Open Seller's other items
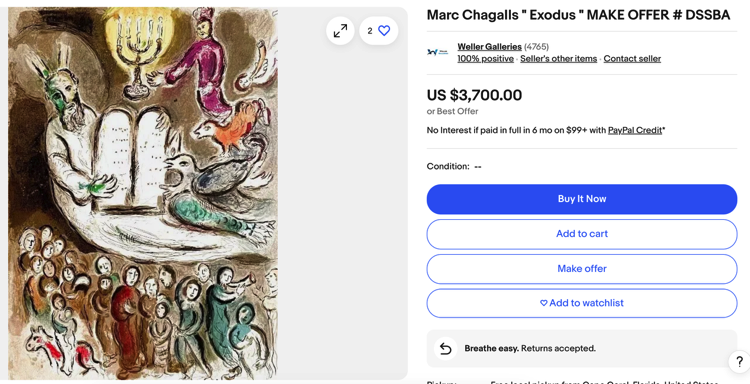The height and width of the screenshot is (384, 750). (x=559, y=59)
